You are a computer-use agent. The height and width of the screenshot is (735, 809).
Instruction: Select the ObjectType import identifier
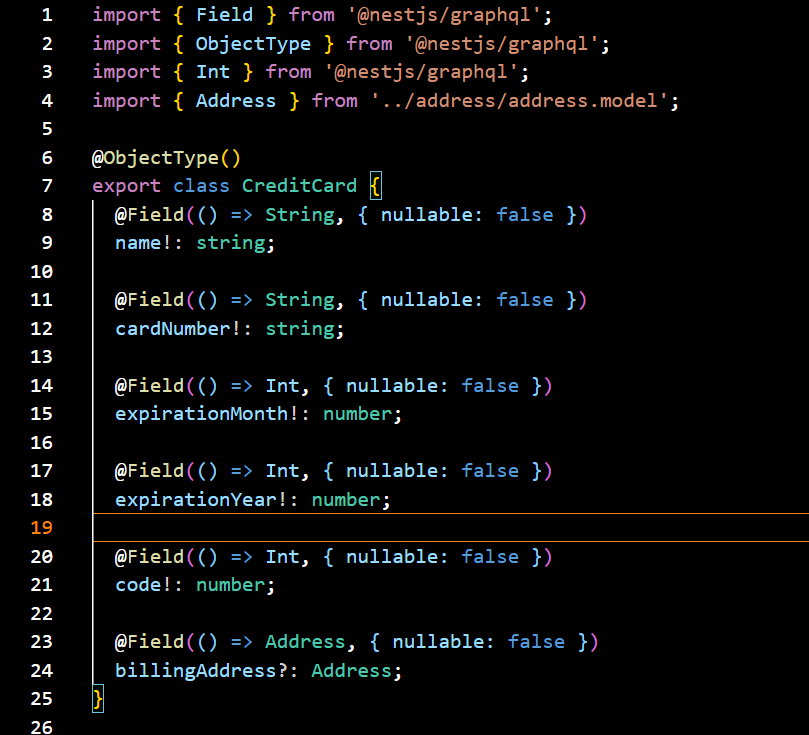(x=252, y=43)
